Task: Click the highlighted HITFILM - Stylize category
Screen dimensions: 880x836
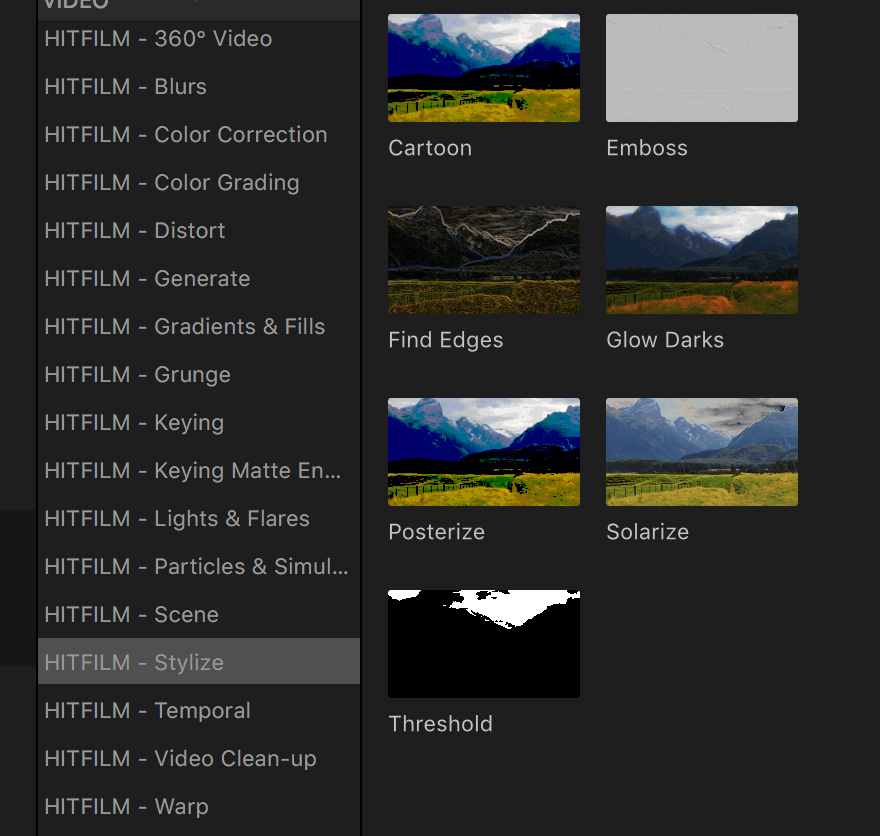Action: click(199, 663)
